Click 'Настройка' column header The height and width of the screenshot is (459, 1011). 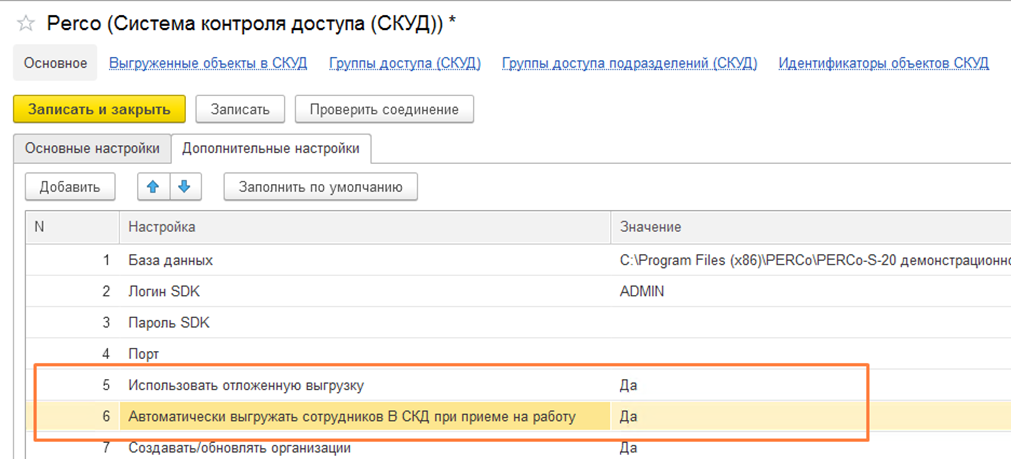pos(162,228)
